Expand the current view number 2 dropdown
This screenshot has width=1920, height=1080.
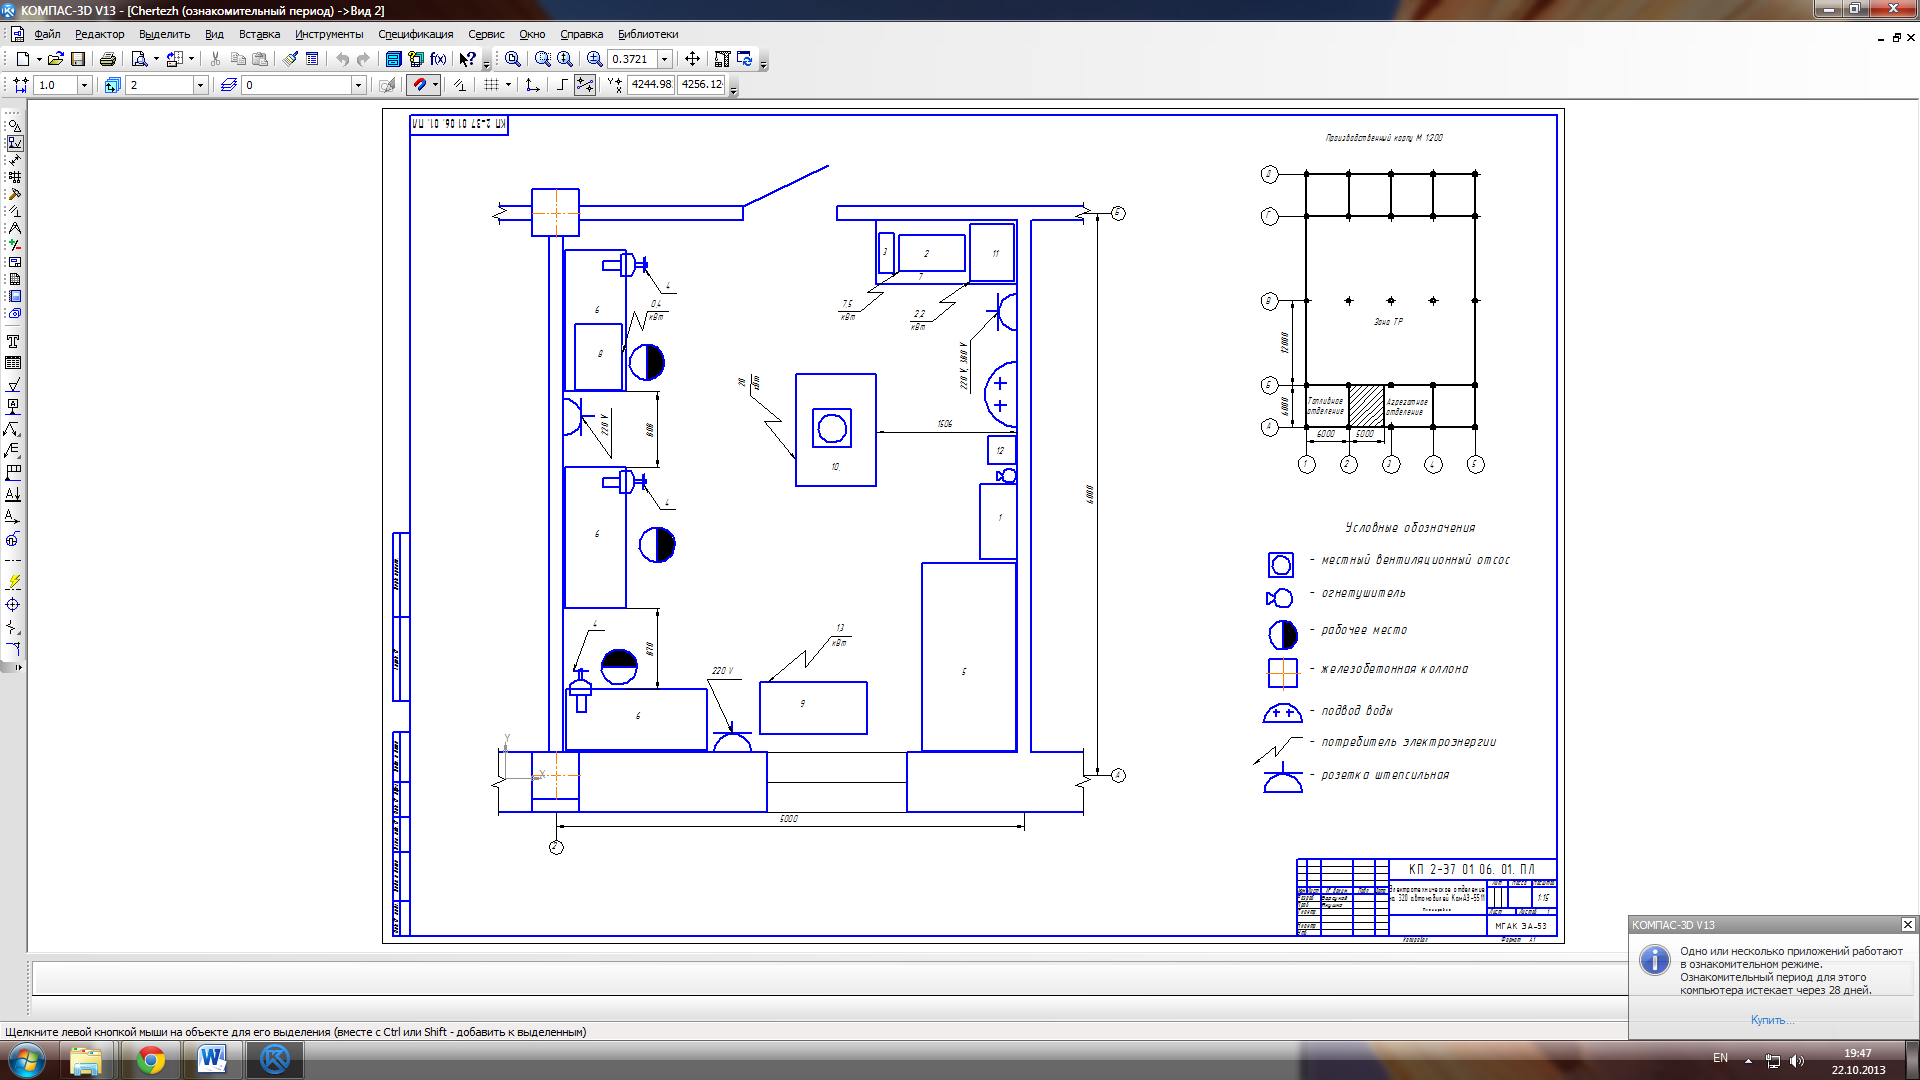[200, 85]
